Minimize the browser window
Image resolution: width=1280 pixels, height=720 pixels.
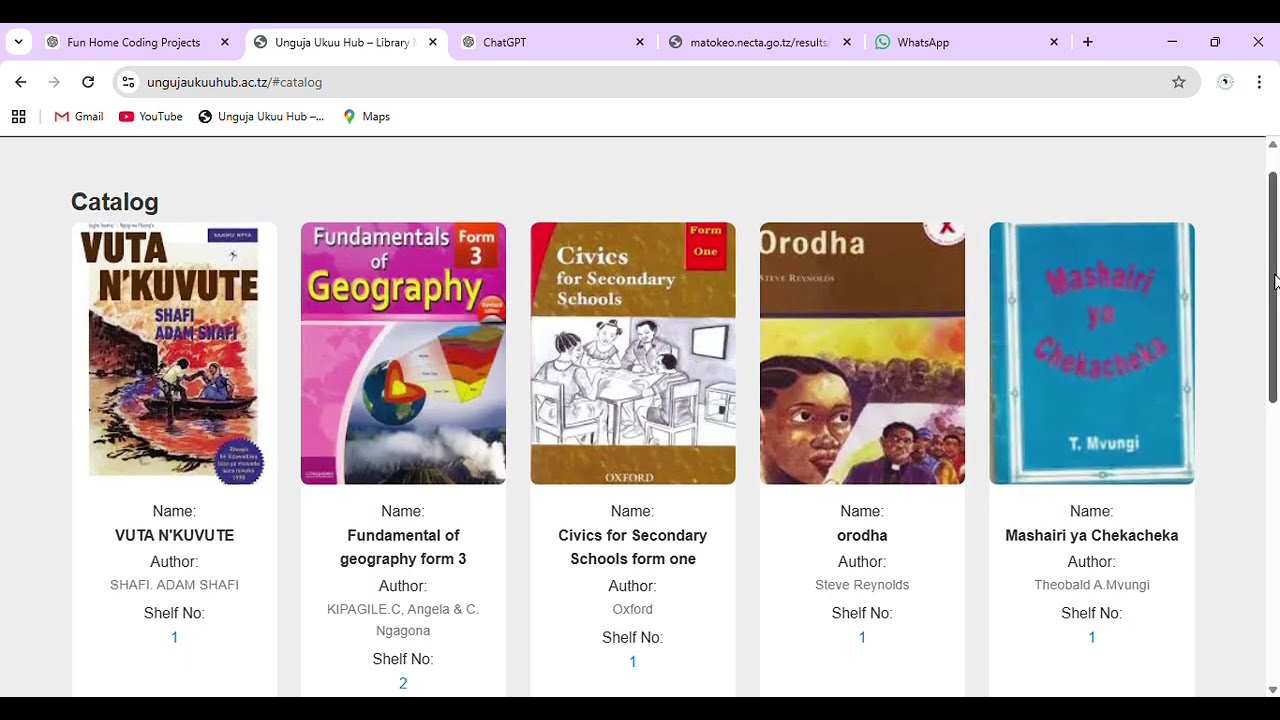(1172, 42)
